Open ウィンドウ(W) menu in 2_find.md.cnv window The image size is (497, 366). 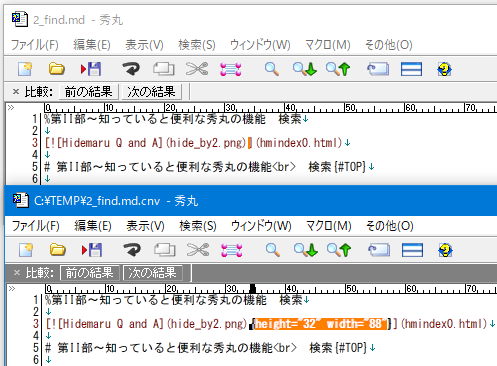261,226
